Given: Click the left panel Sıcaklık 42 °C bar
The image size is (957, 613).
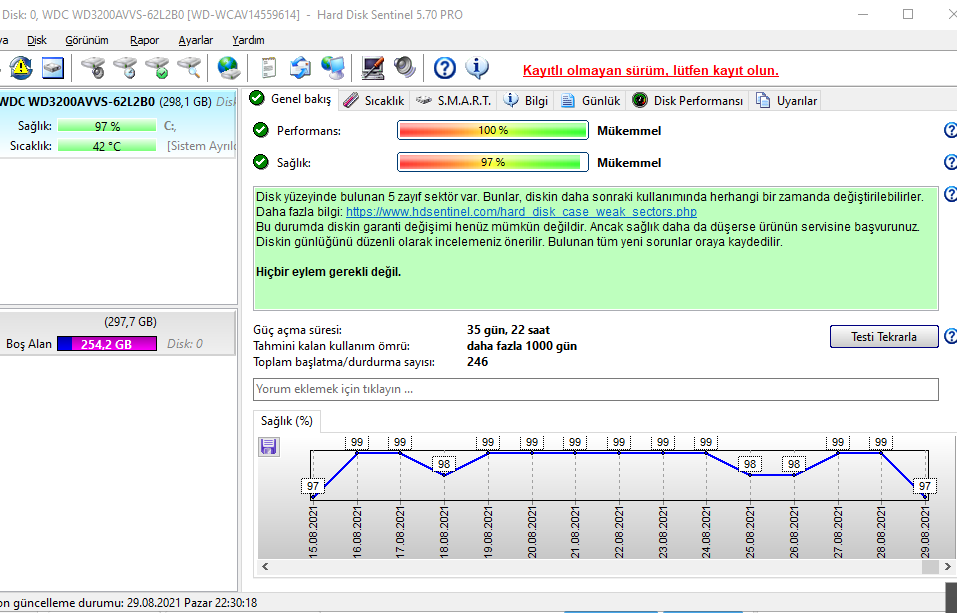Looking at the screenshot, I should pos(107,146).
